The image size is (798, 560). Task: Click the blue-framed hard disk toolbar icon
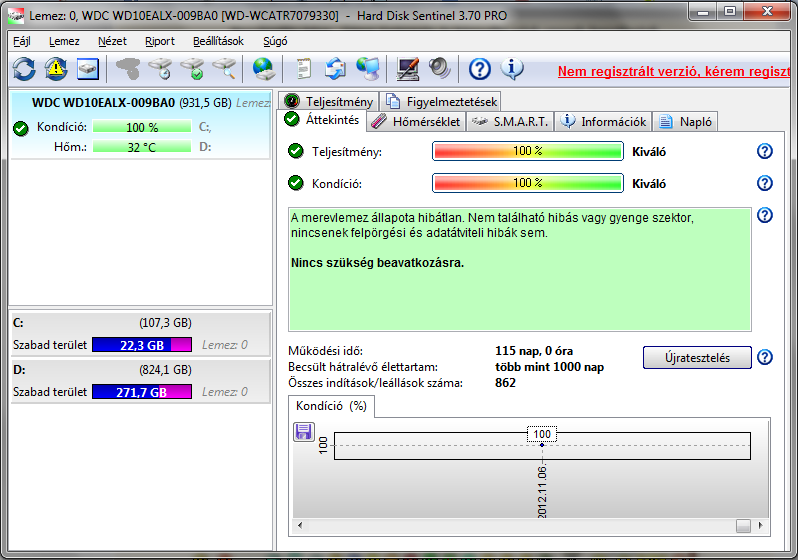88,69
